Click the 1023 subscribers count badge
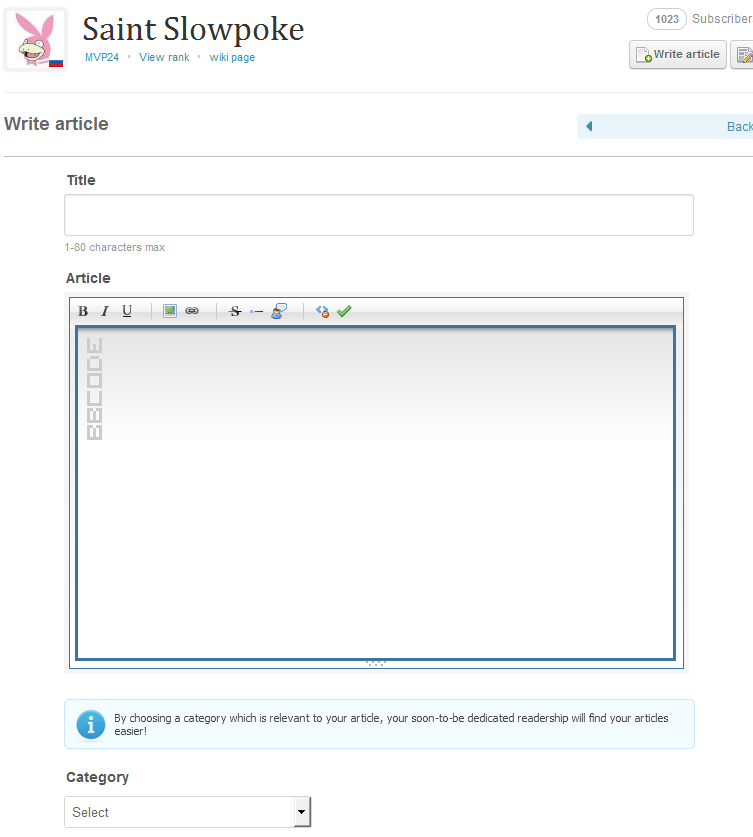The height and width of the screenshot is (837, 753). (x=667, y=19)
